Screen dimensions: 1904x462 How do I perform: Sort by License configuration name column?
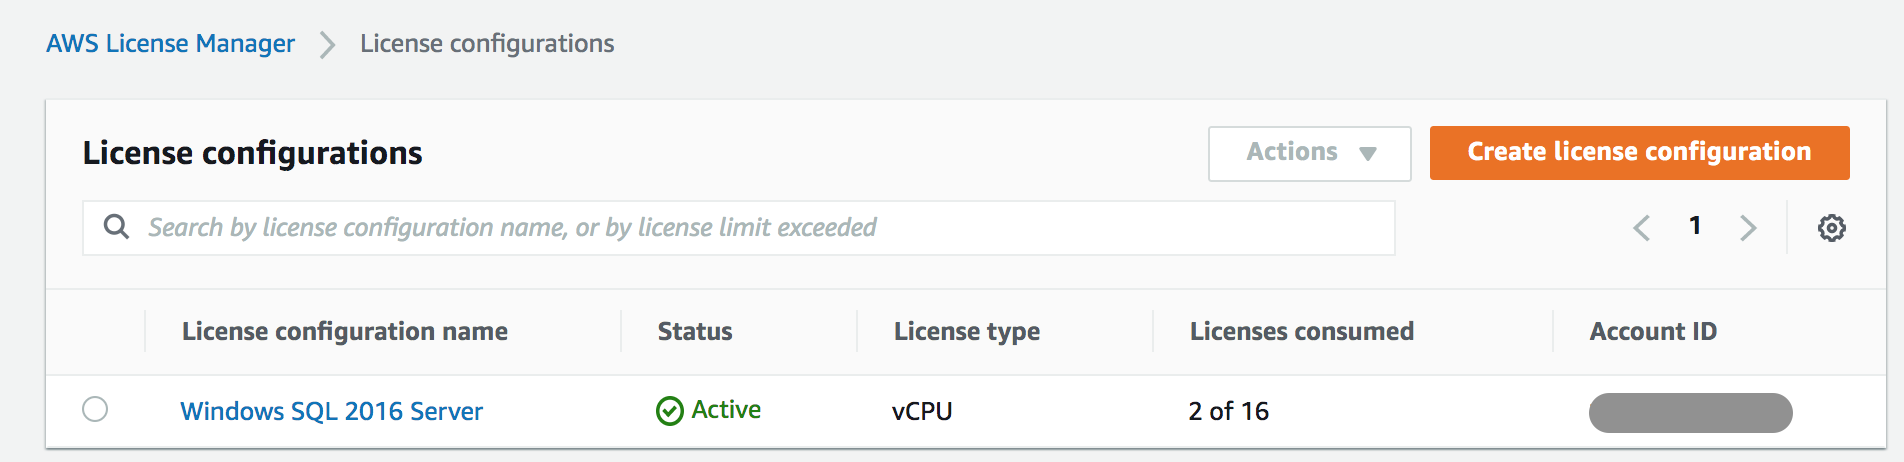point(344,331)
